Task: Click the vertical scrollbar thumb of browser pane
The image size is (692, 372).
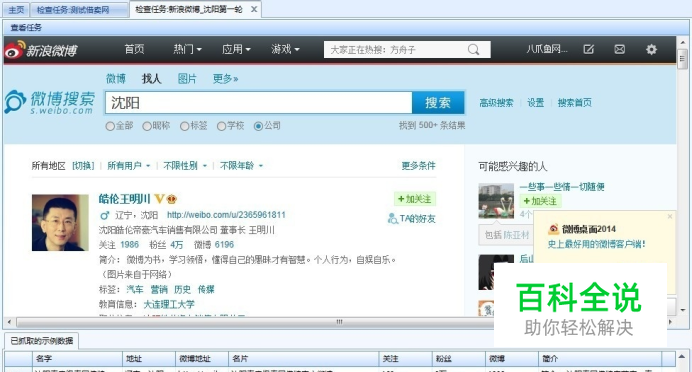Action: pyautogui.click(x=682, y=60)
